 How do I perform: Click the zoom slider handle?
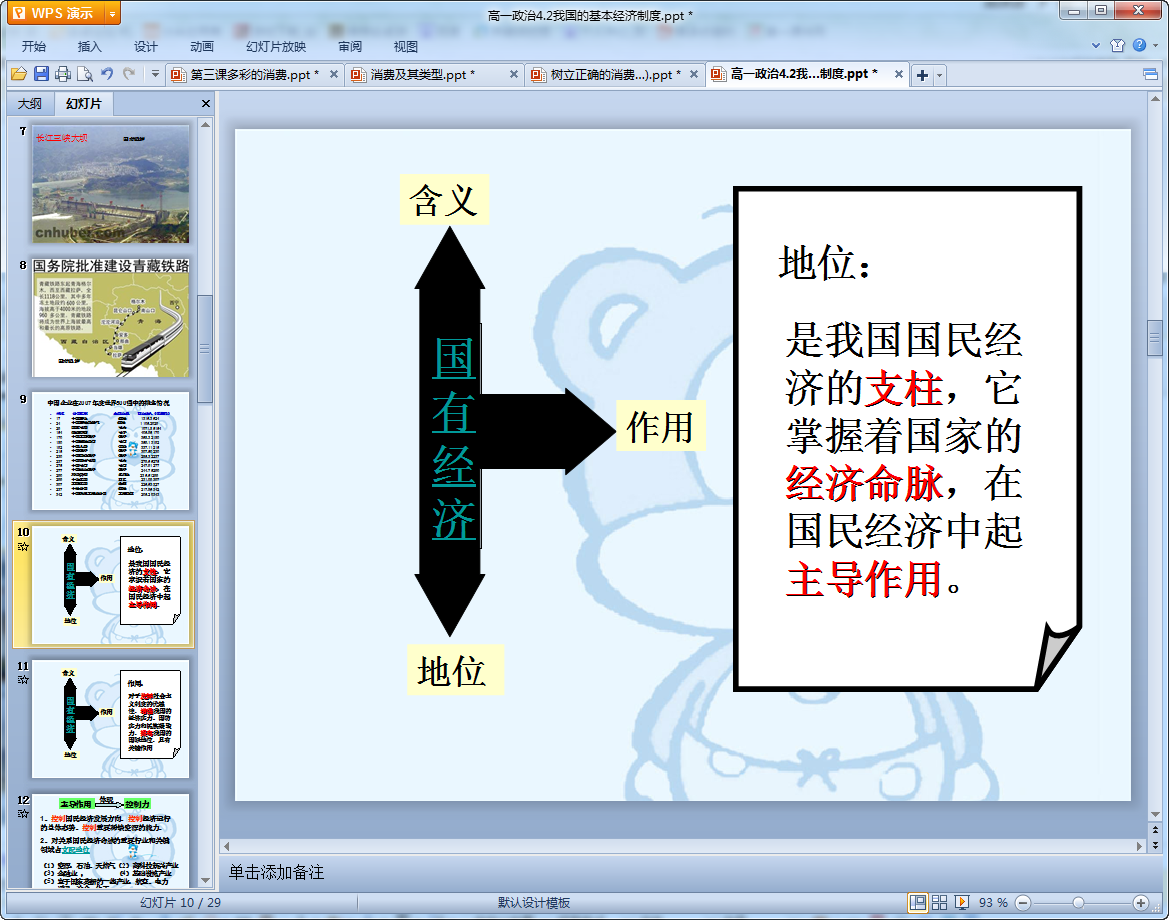coord(1078,903)
